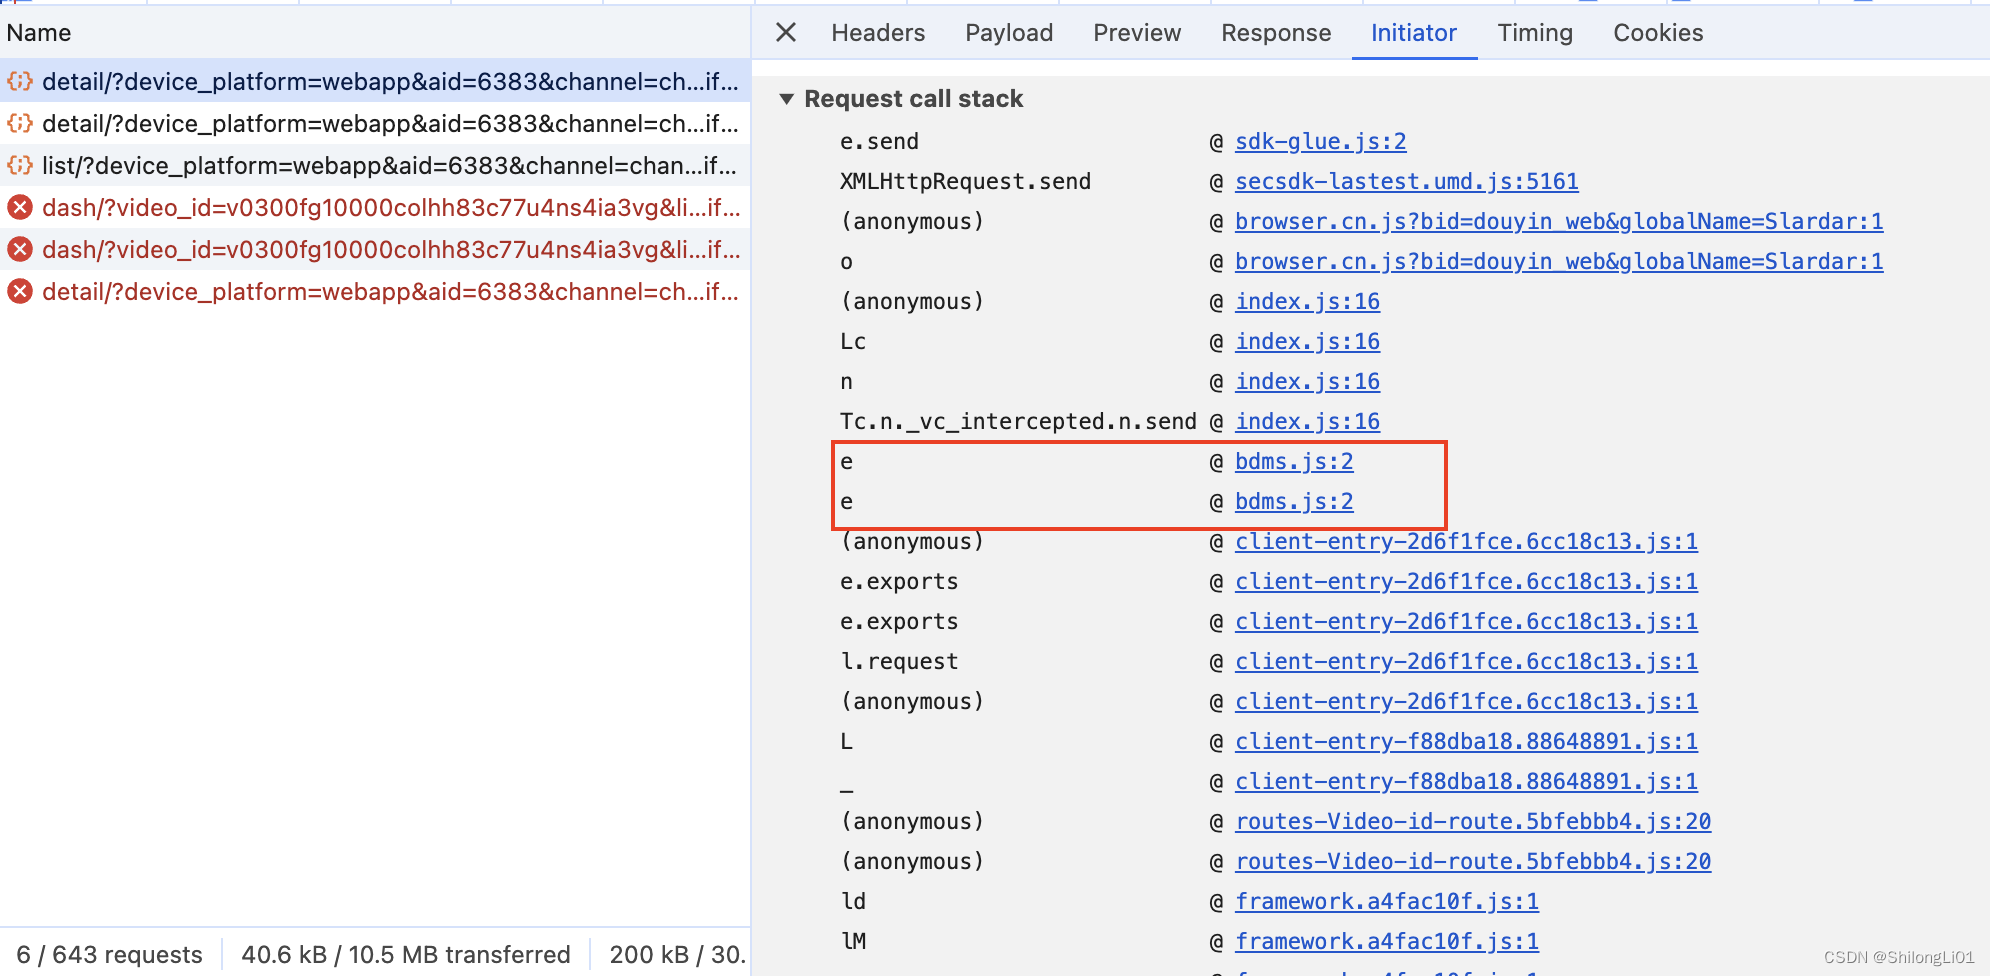Select the failed red detail/?device_platform request
The width and height of the screenshot is (1990, 976).
[x=375, y=291]
